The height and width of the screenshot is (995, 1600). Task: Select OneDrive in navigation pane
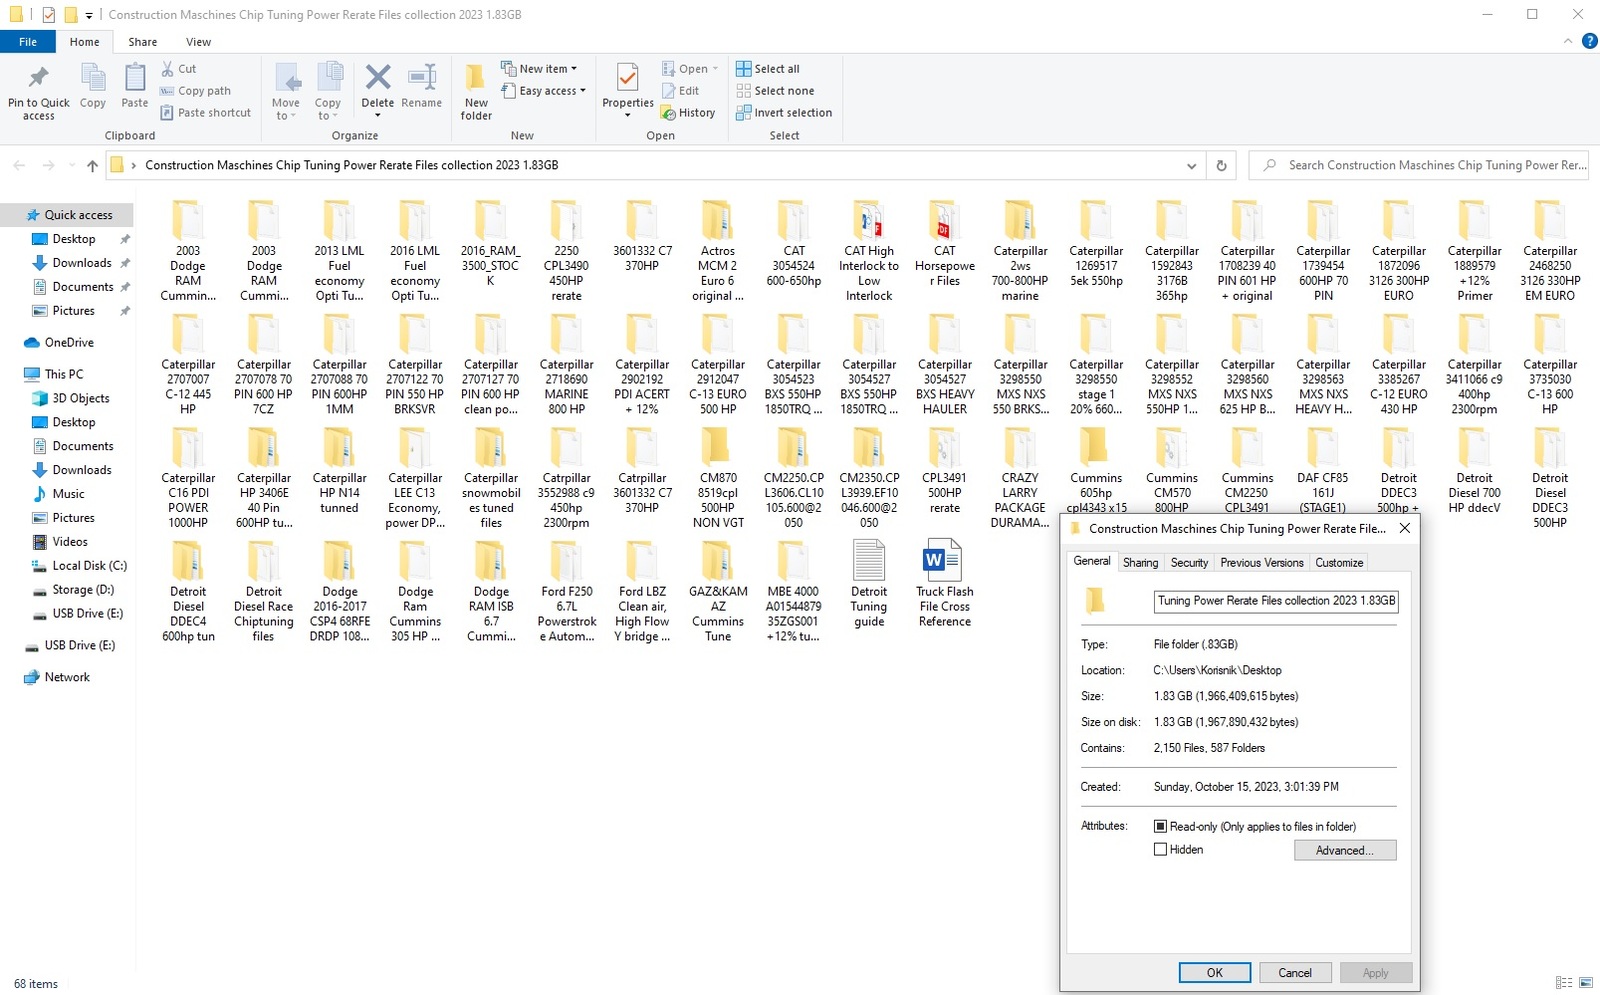coord(59,343)
